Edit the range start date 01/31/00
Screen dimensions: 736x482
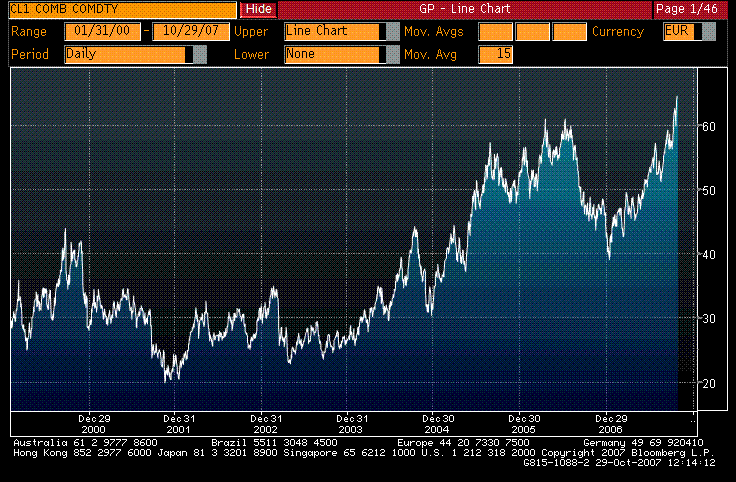pos(102,31)
